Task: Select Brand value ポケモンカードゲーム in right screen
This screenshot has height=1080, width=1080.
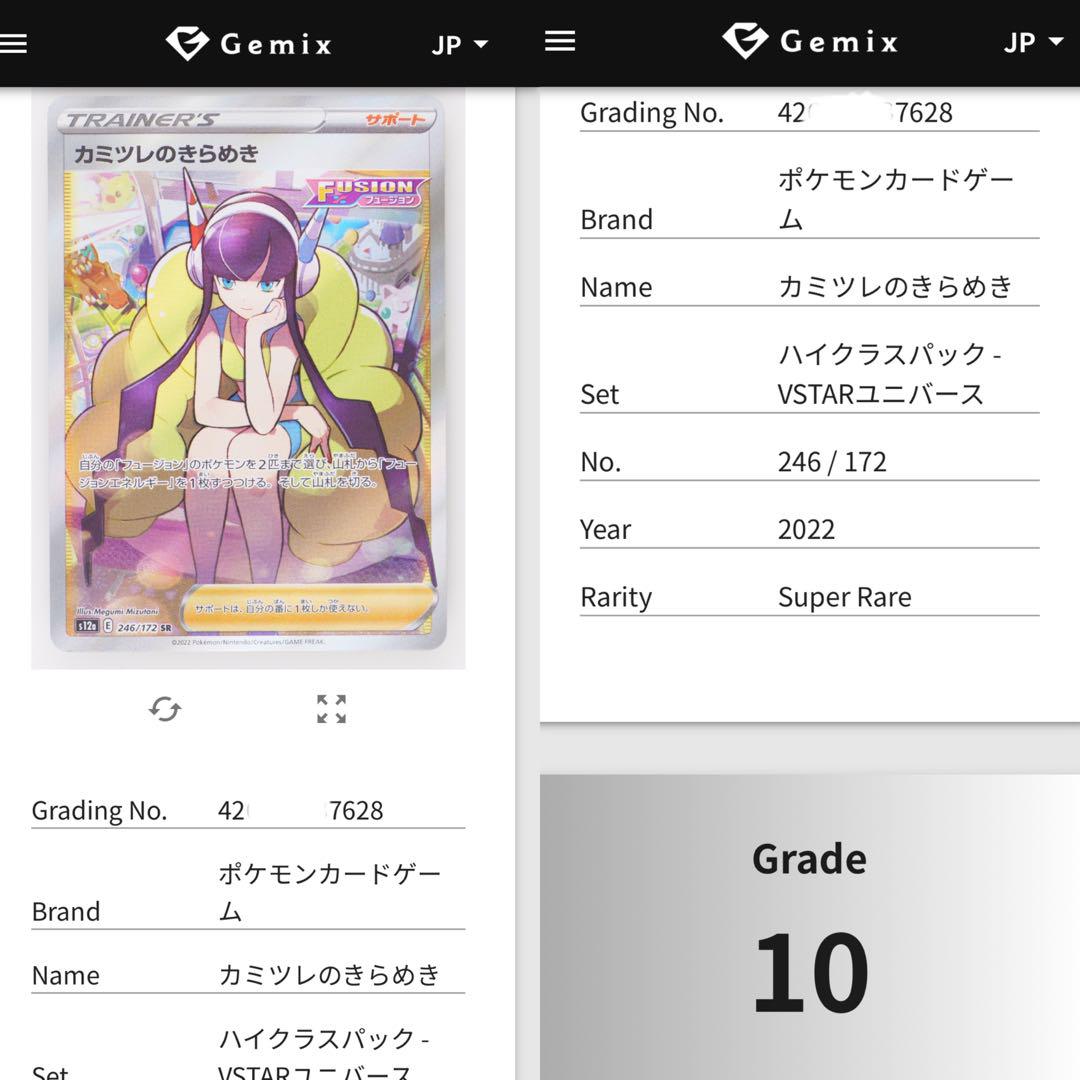Action: [895, 200]
